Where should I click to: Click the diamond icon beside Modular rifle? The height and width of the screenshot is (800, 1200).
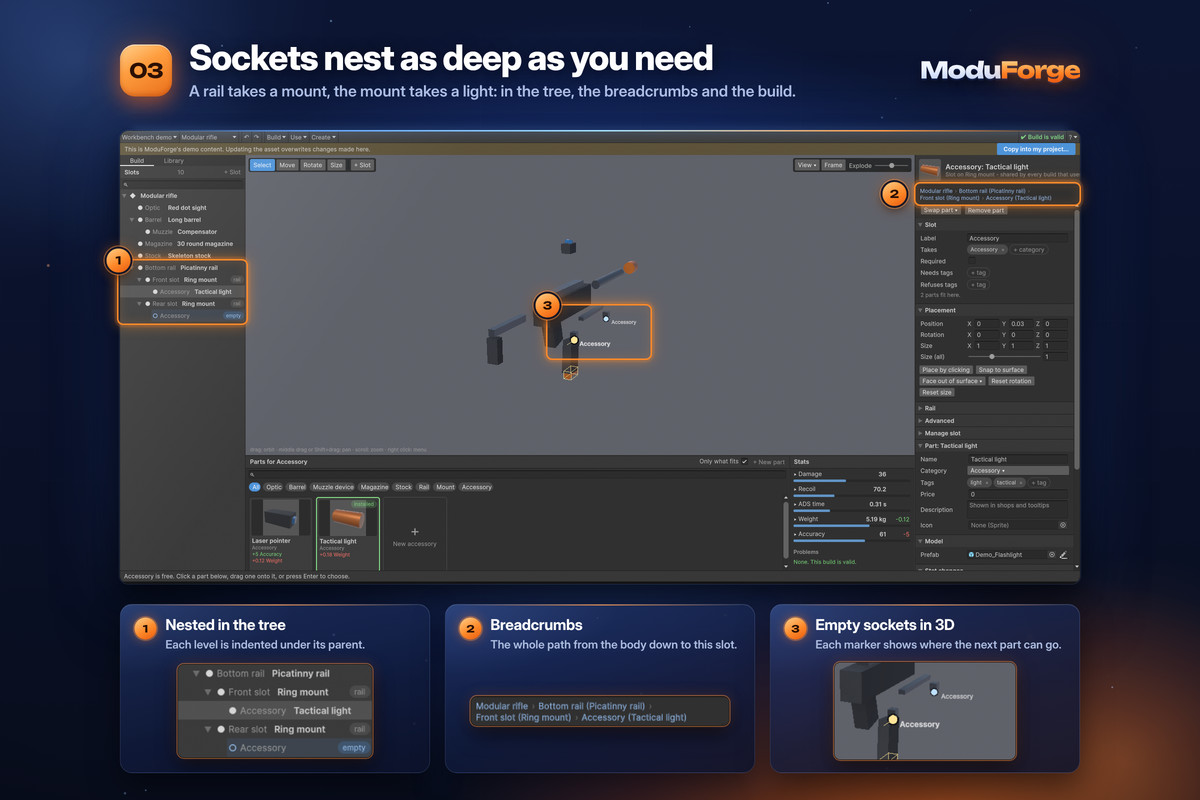[133, 196]
